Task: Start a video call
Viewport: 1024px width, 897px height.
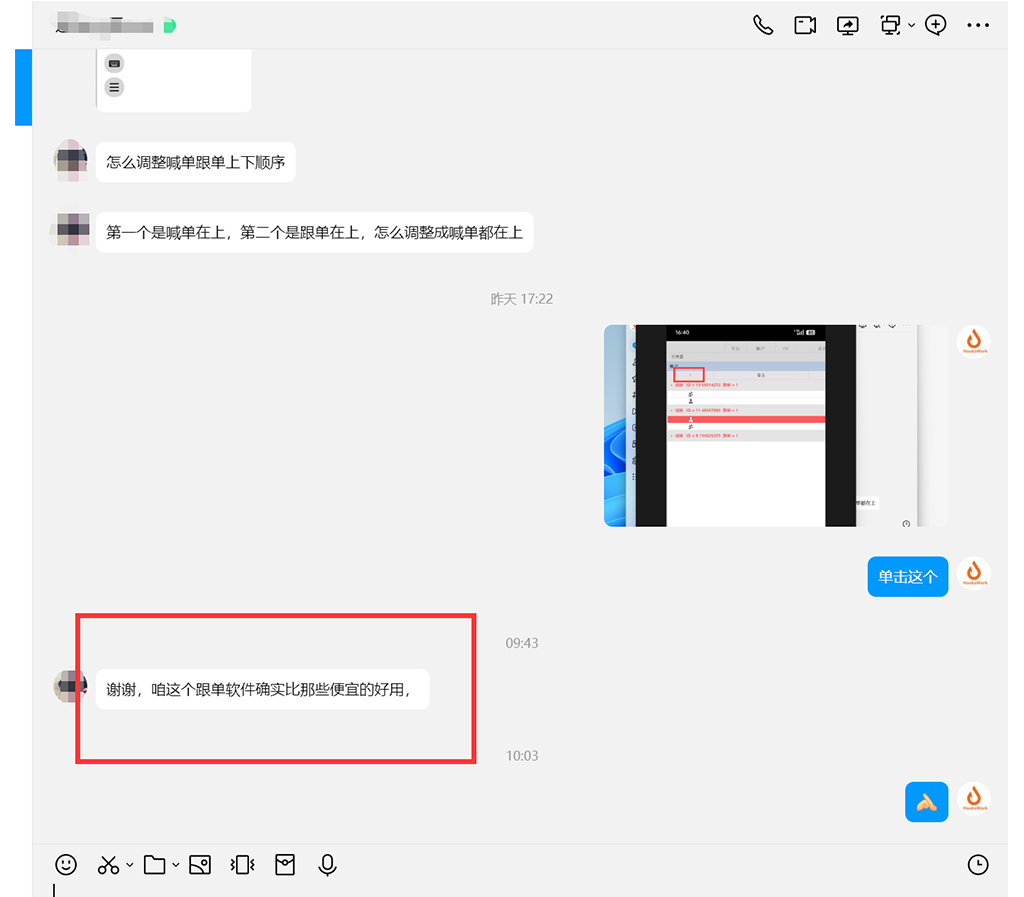Action: pos(805,25)
